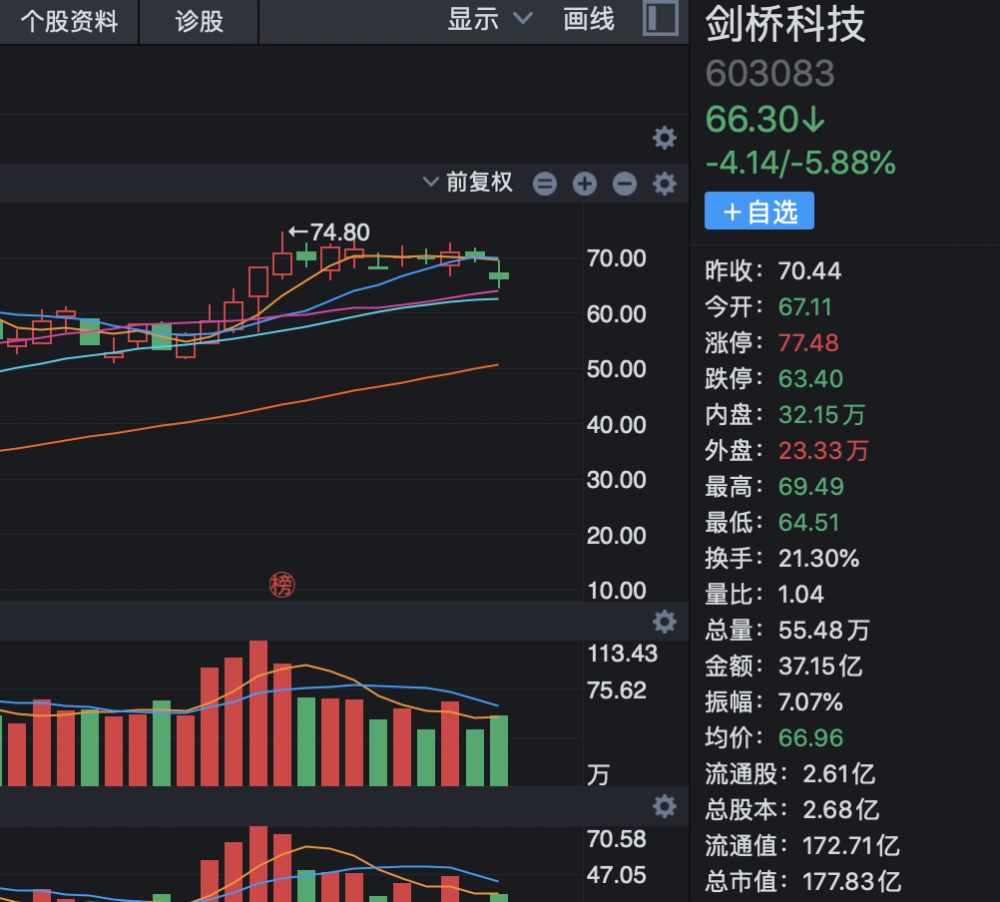Viewport: 1000px width, 902px height.
Task: Click the 总市值 value 177.83亿
Action: [851, 882]
